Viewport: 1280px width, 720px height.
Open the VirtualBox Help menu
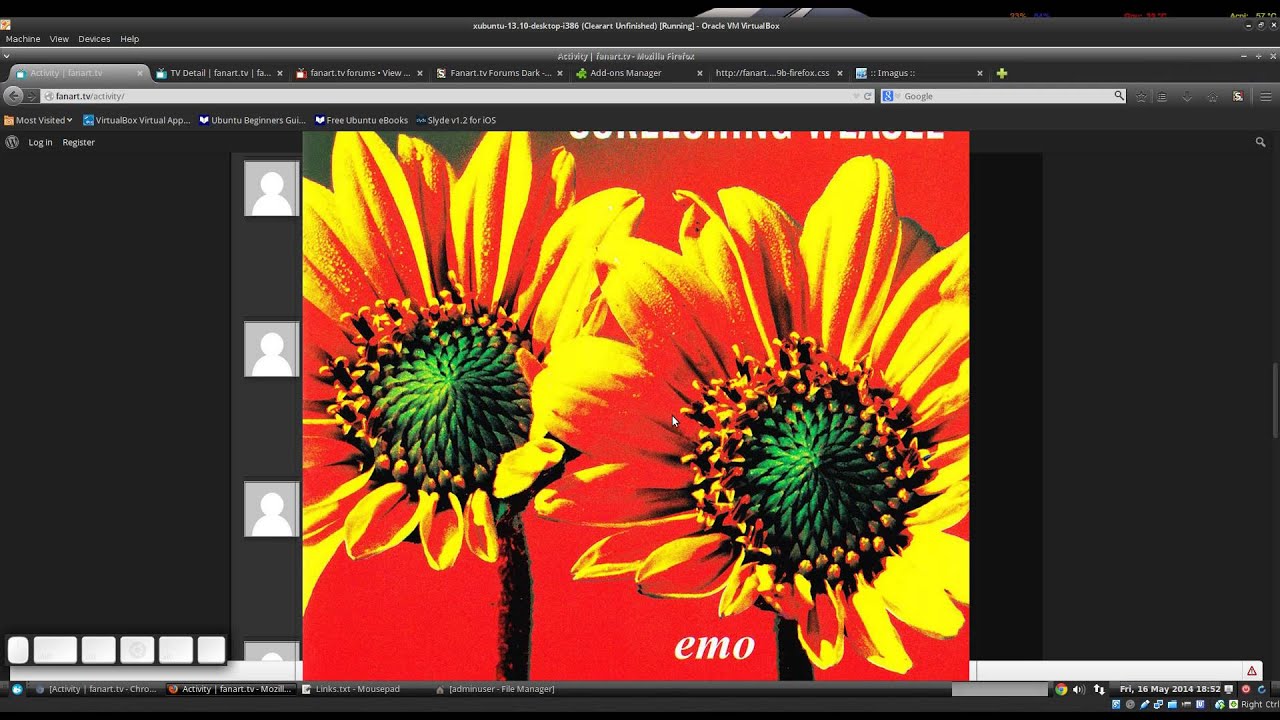(130, 39)
